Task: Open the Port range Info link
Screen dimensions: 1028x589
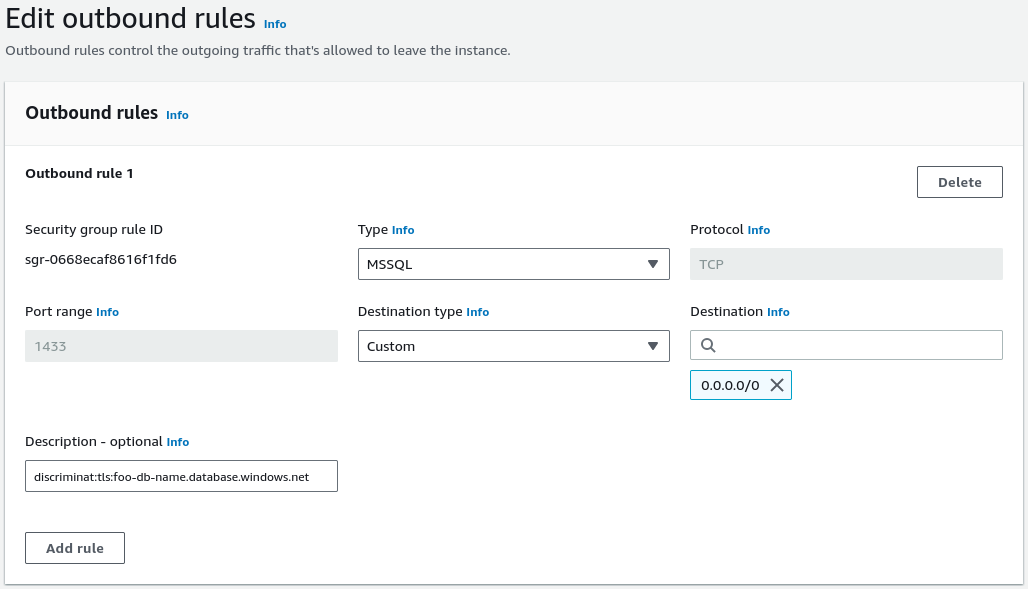Action: click(x=107, y=312)
